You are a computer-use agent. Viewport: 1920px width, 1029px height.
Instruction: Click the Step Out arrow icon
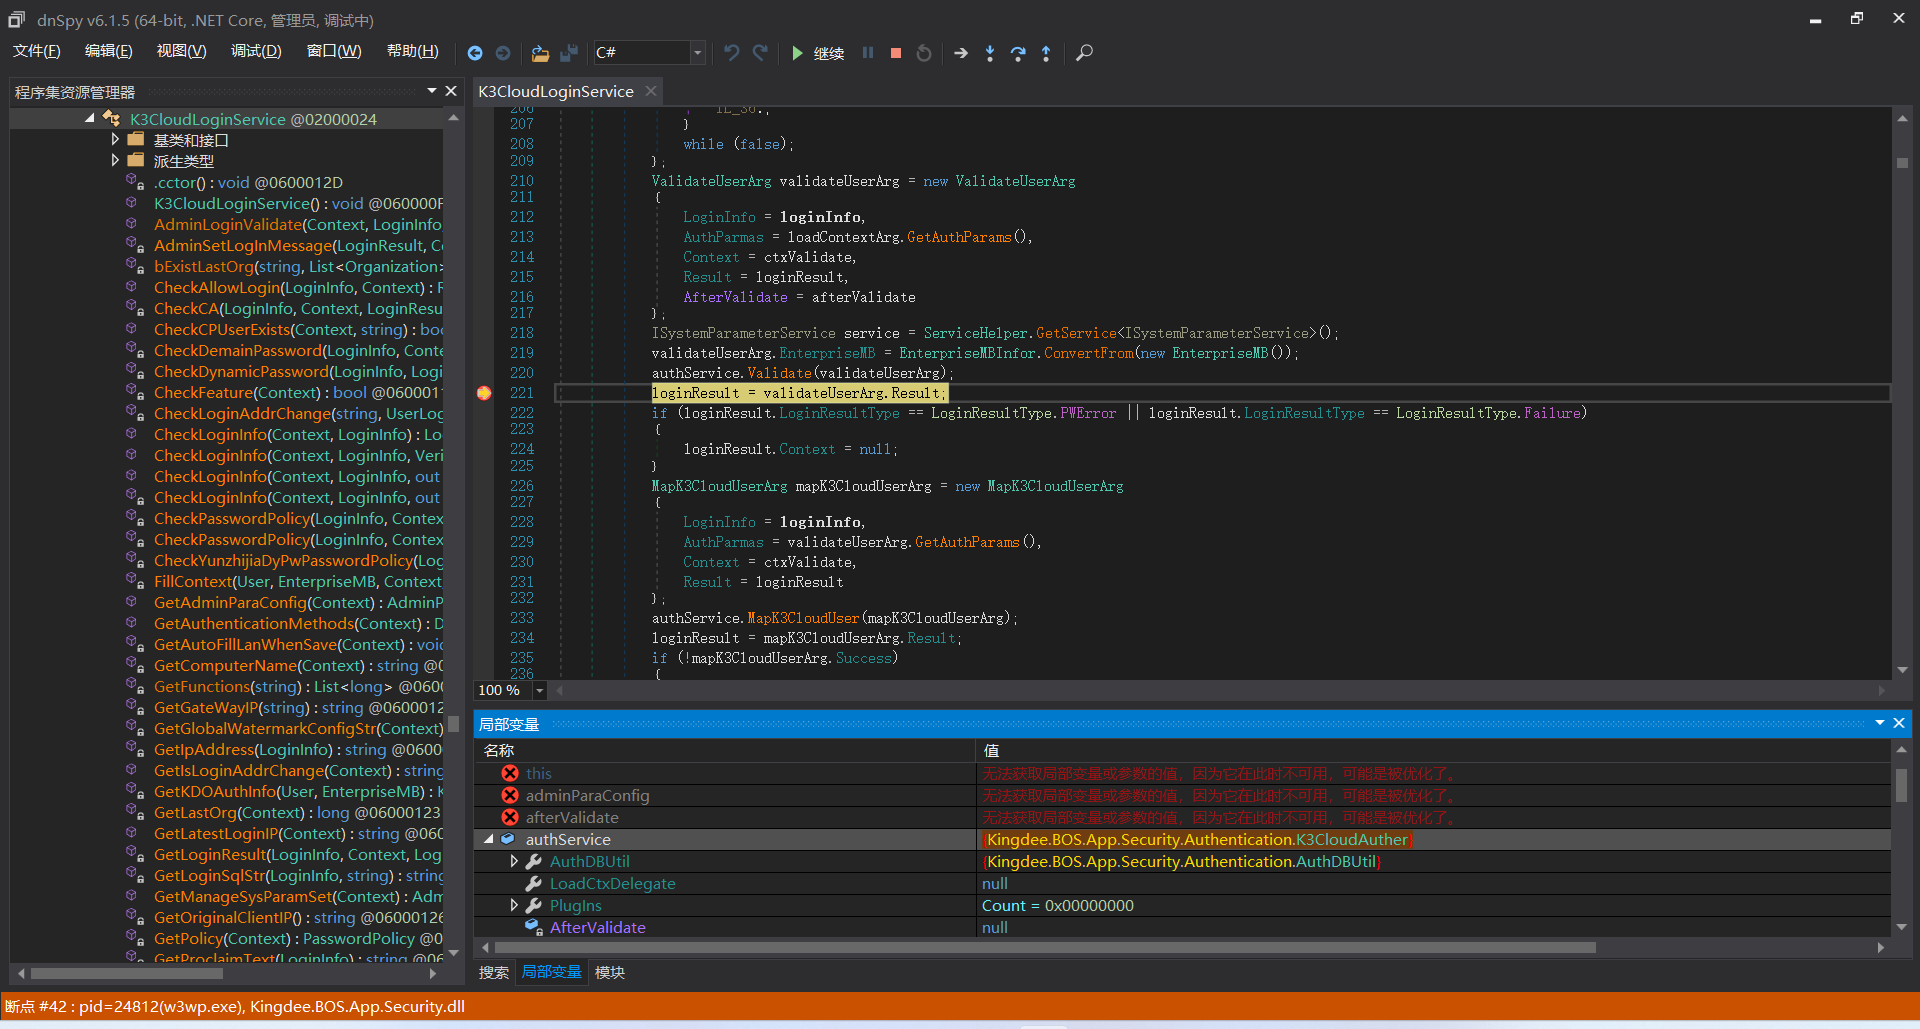coord(1046,53)
